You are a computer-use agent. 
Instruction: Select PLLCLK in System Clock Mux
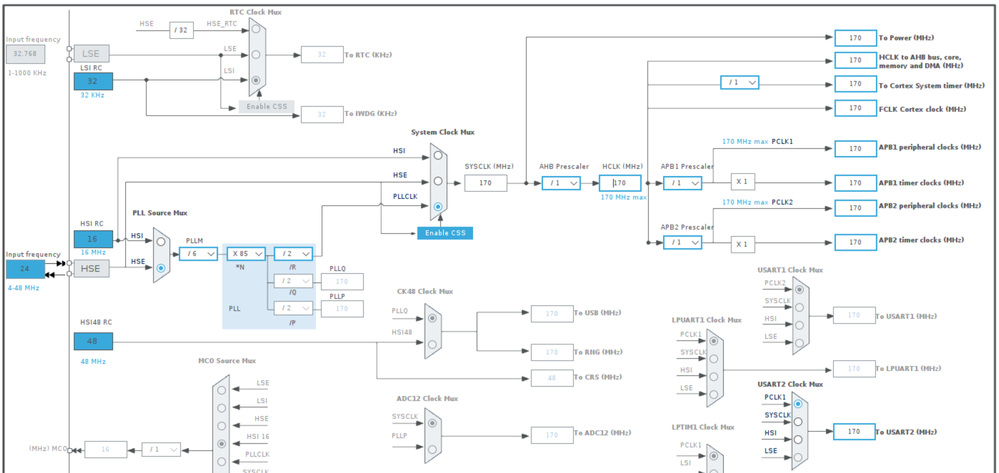(x=438, y=207)
